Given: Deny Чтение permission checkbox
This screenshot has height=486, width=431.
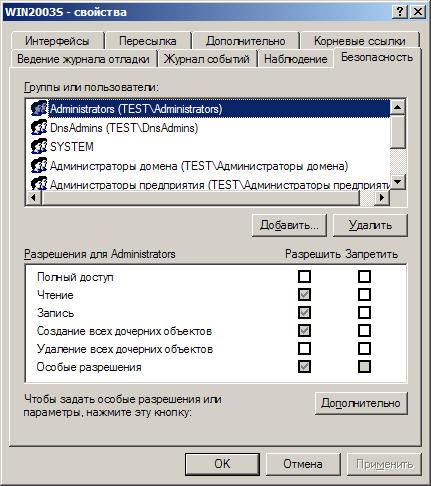Looking at the screenshot, I should tap(364, 294).
